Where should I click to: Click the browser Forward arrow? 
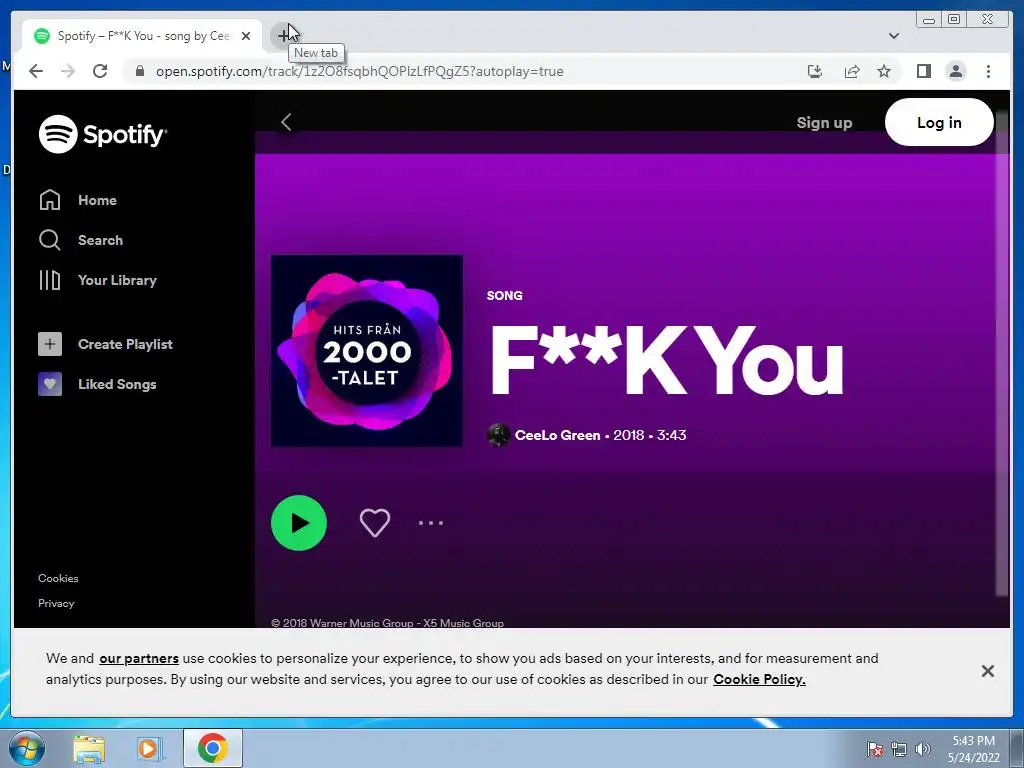(68, 71)
